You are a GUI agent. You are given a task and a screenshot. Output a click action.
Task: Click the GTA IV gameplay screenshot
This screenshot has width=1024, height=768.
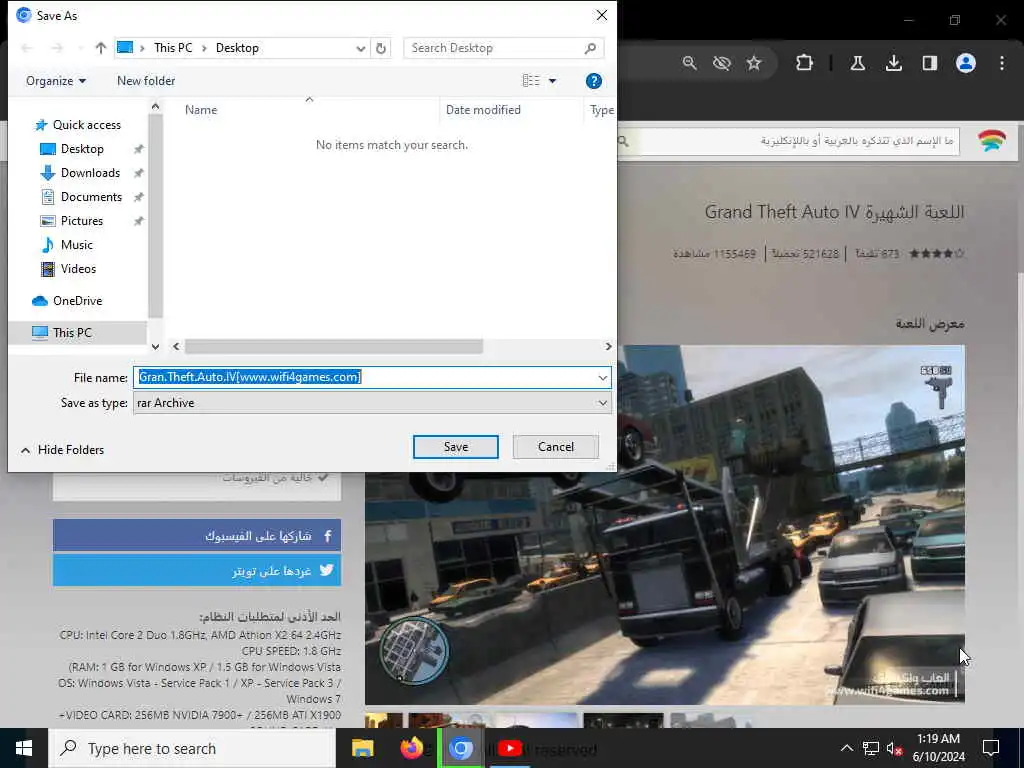[665, 524]
